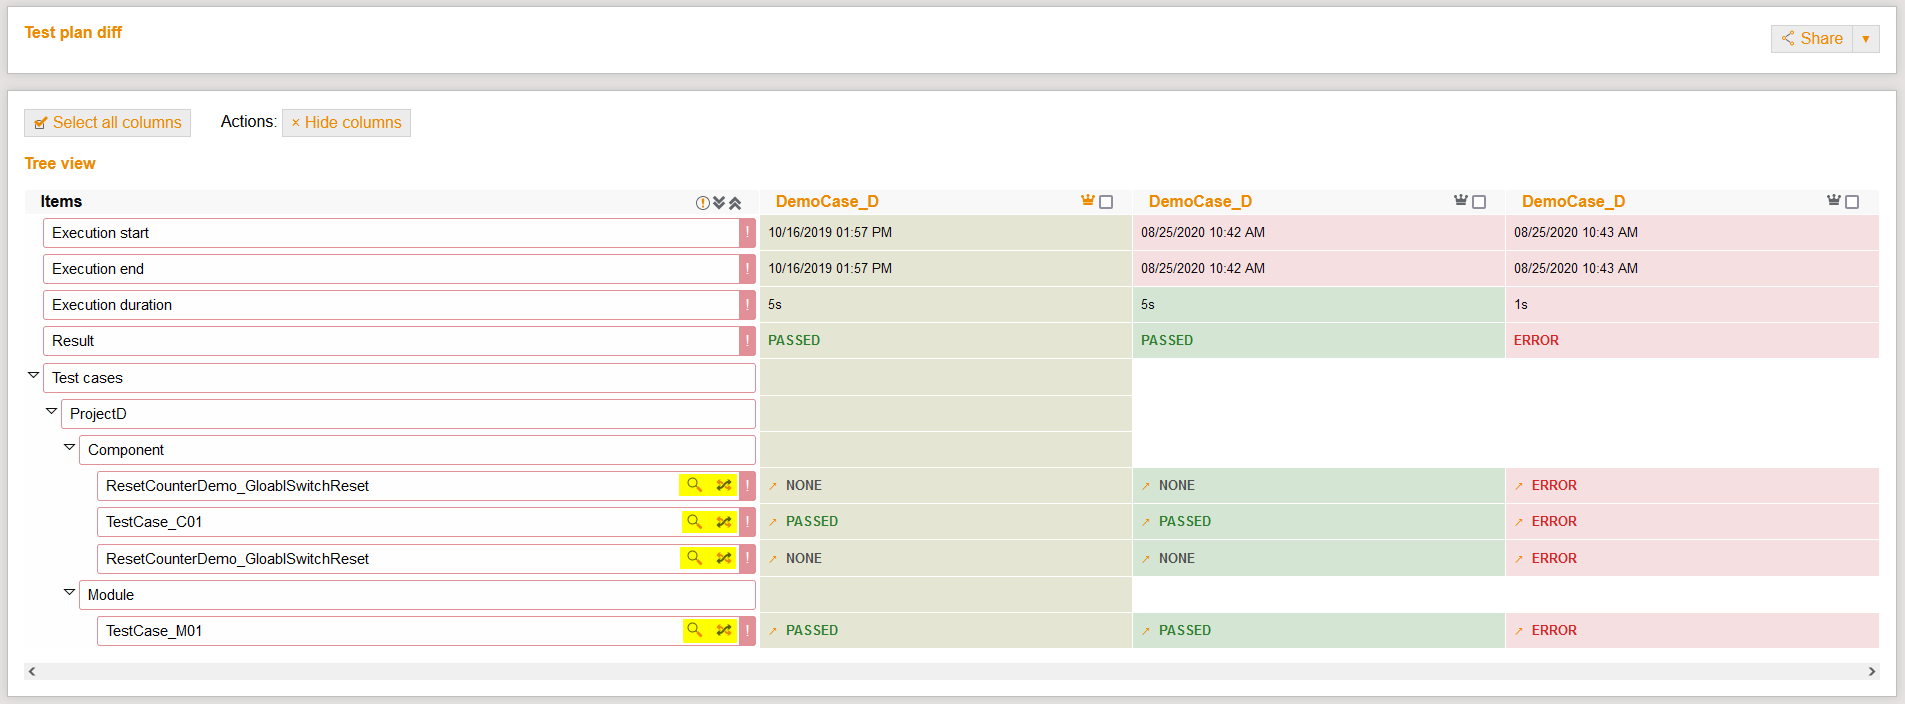Click the difference marker on Execution start row
The width and height of the screenshot is (1905, 704).
pos(747,233)
